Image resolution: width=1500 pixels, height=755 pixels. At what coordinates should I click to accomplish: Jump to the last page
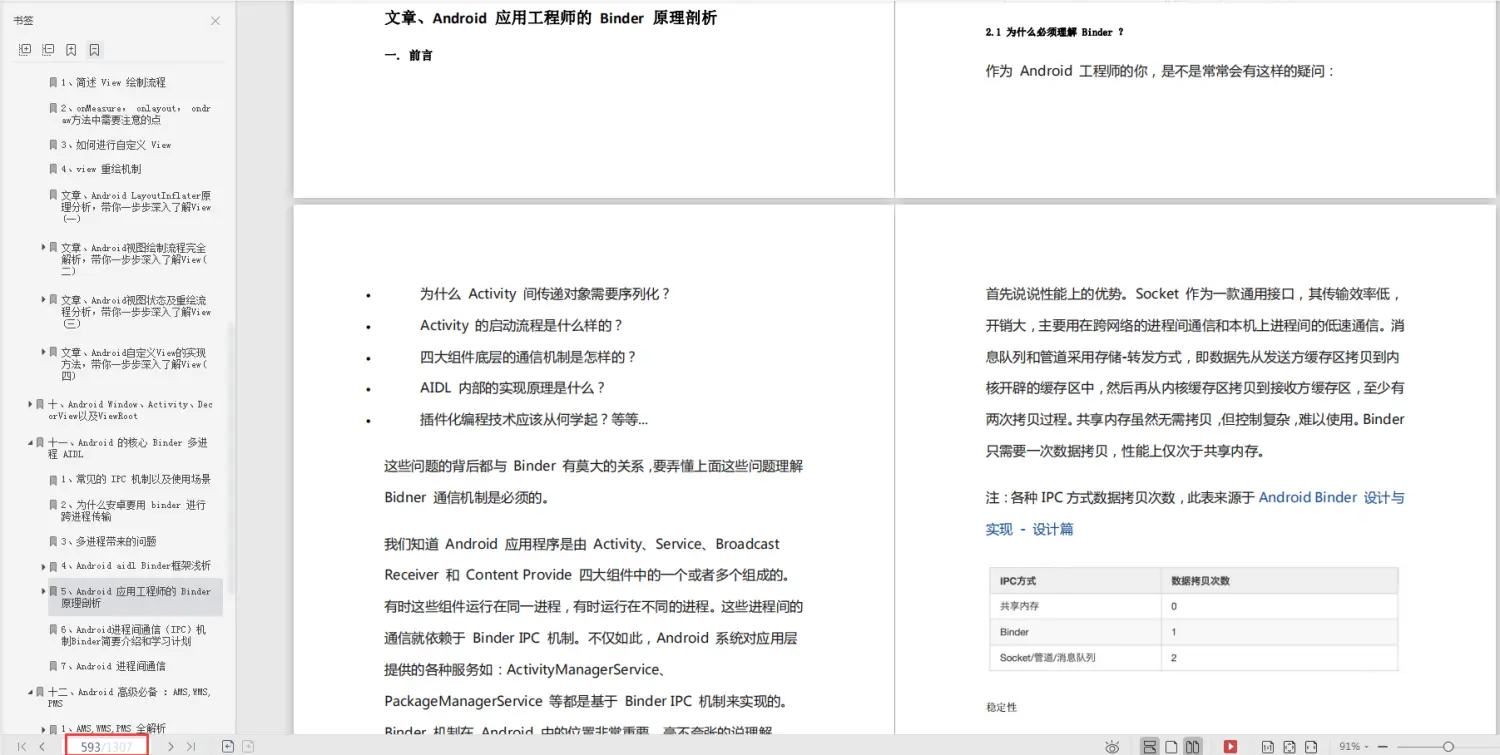click(191, 746)
